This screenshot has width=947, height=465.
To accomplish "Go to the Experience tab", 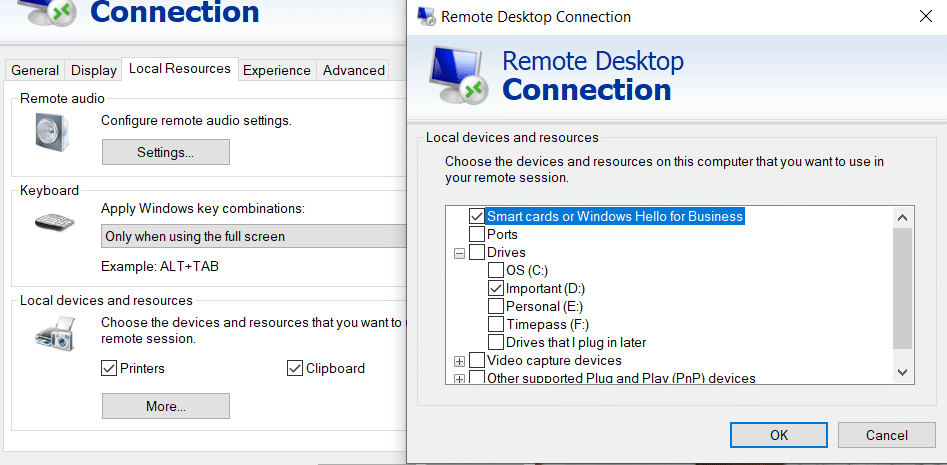I will click(x=277, y=70).
